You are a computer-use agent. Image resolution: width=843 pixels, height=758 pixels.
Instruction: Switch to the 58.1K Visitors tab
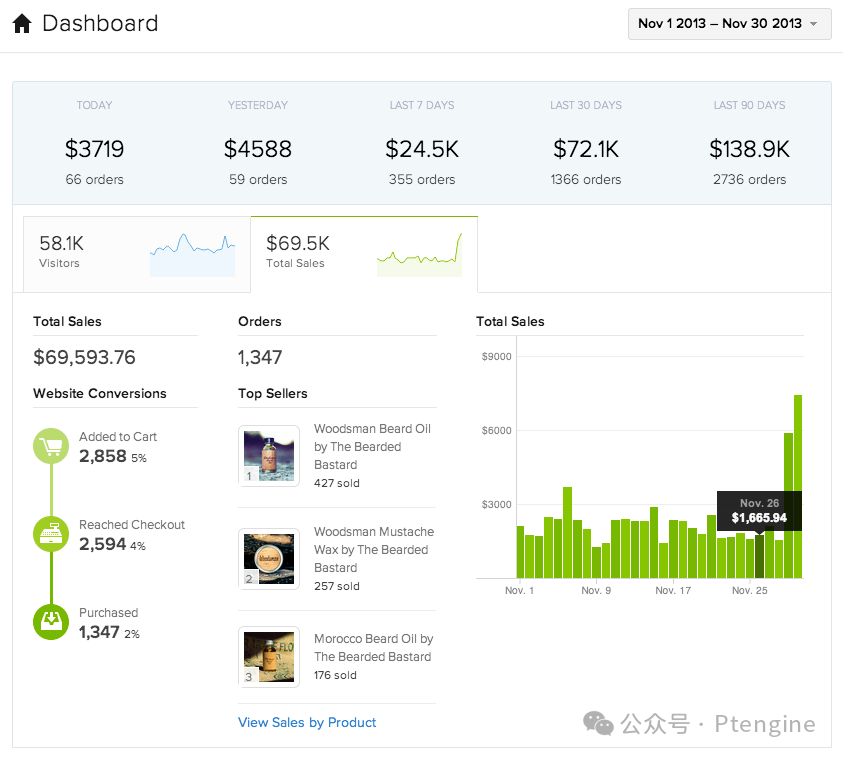pos(136,253)
